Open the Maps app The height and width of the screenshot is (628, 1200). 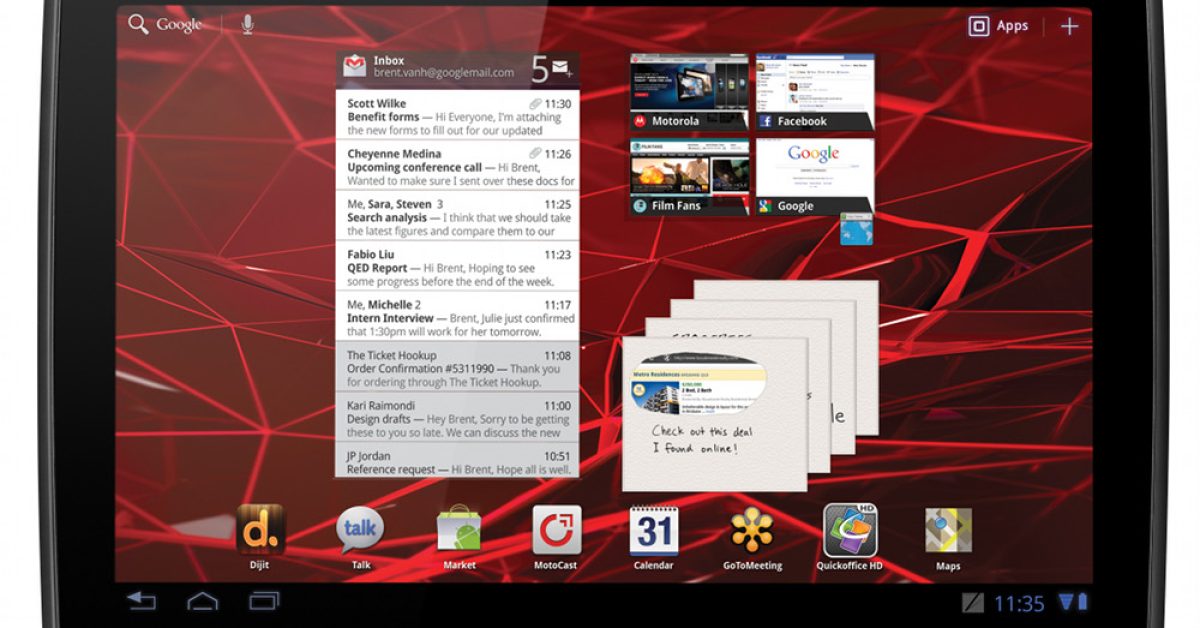tap(947, 531)
